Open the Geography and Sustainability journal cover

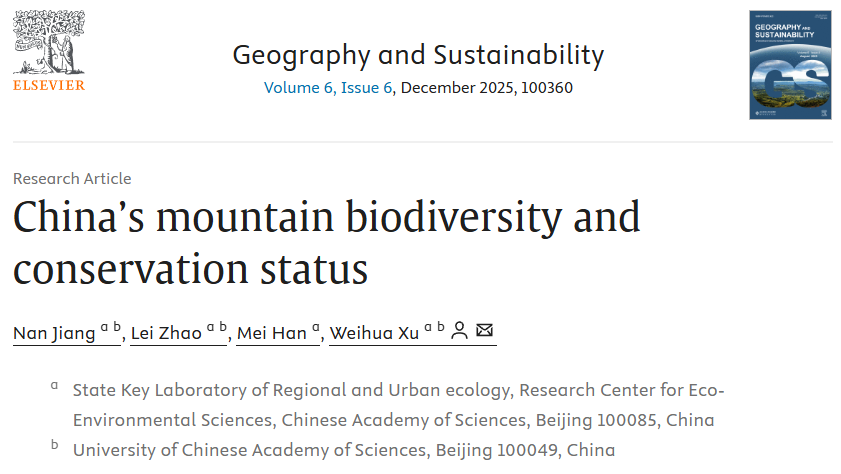point(789,65)
